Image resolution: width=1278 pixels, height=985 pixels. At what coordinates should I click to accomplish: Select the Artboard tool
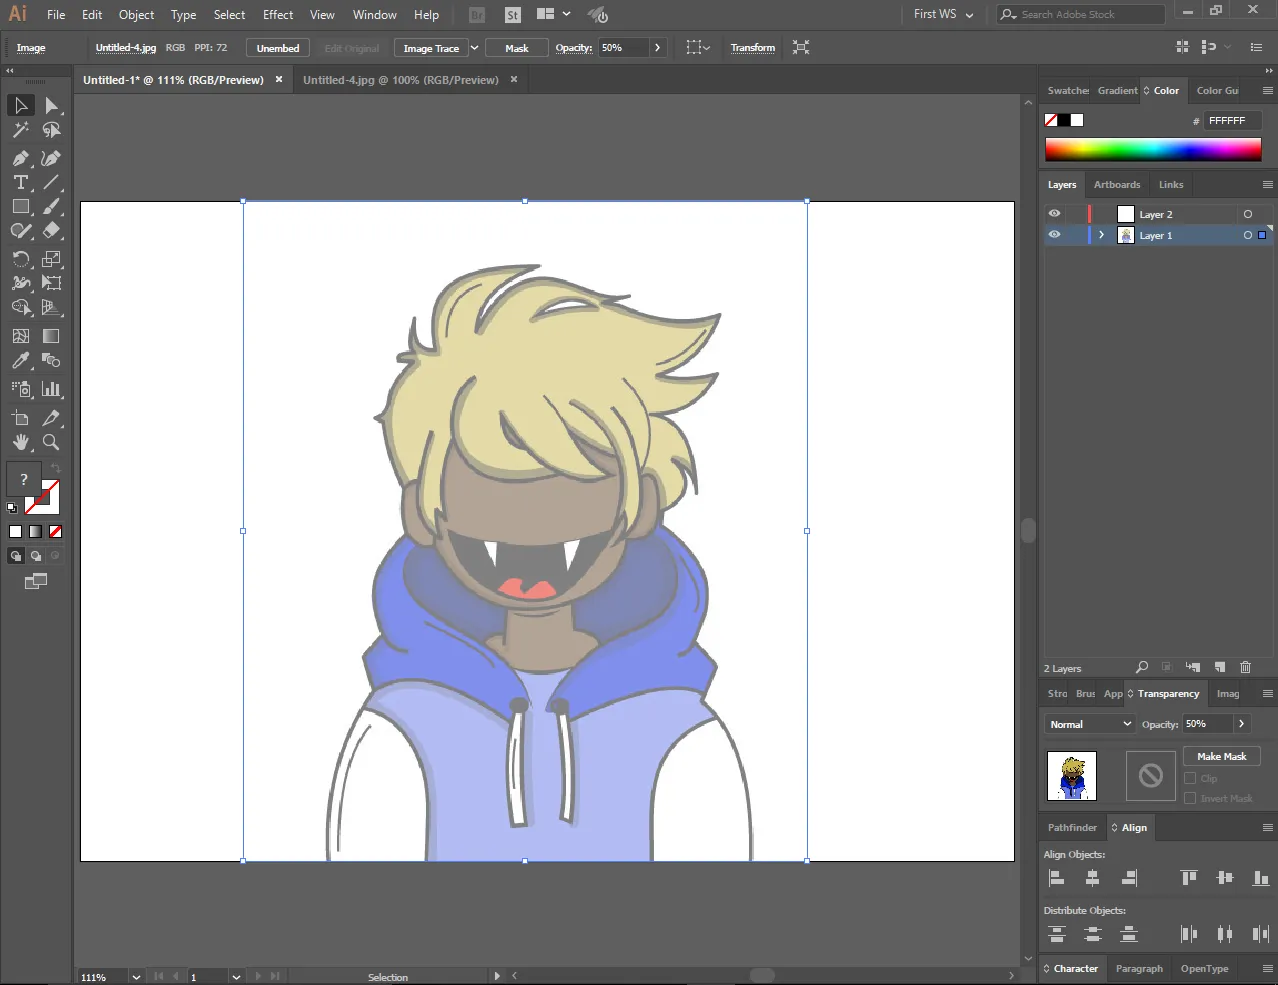tap(21, 418)
